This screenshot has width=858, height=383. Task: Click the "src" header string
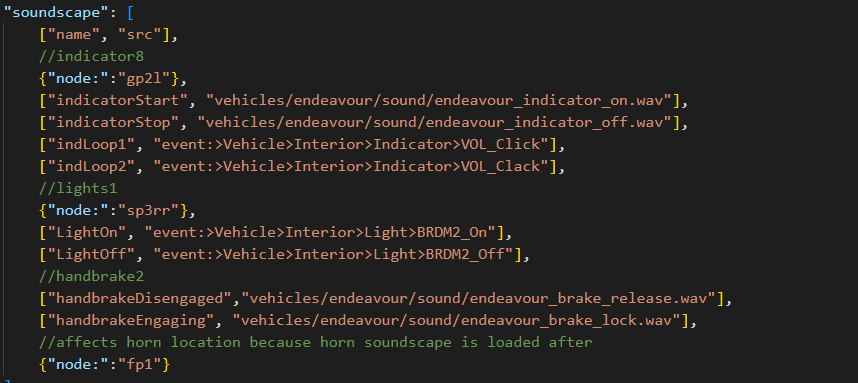(x=140, y=34)
